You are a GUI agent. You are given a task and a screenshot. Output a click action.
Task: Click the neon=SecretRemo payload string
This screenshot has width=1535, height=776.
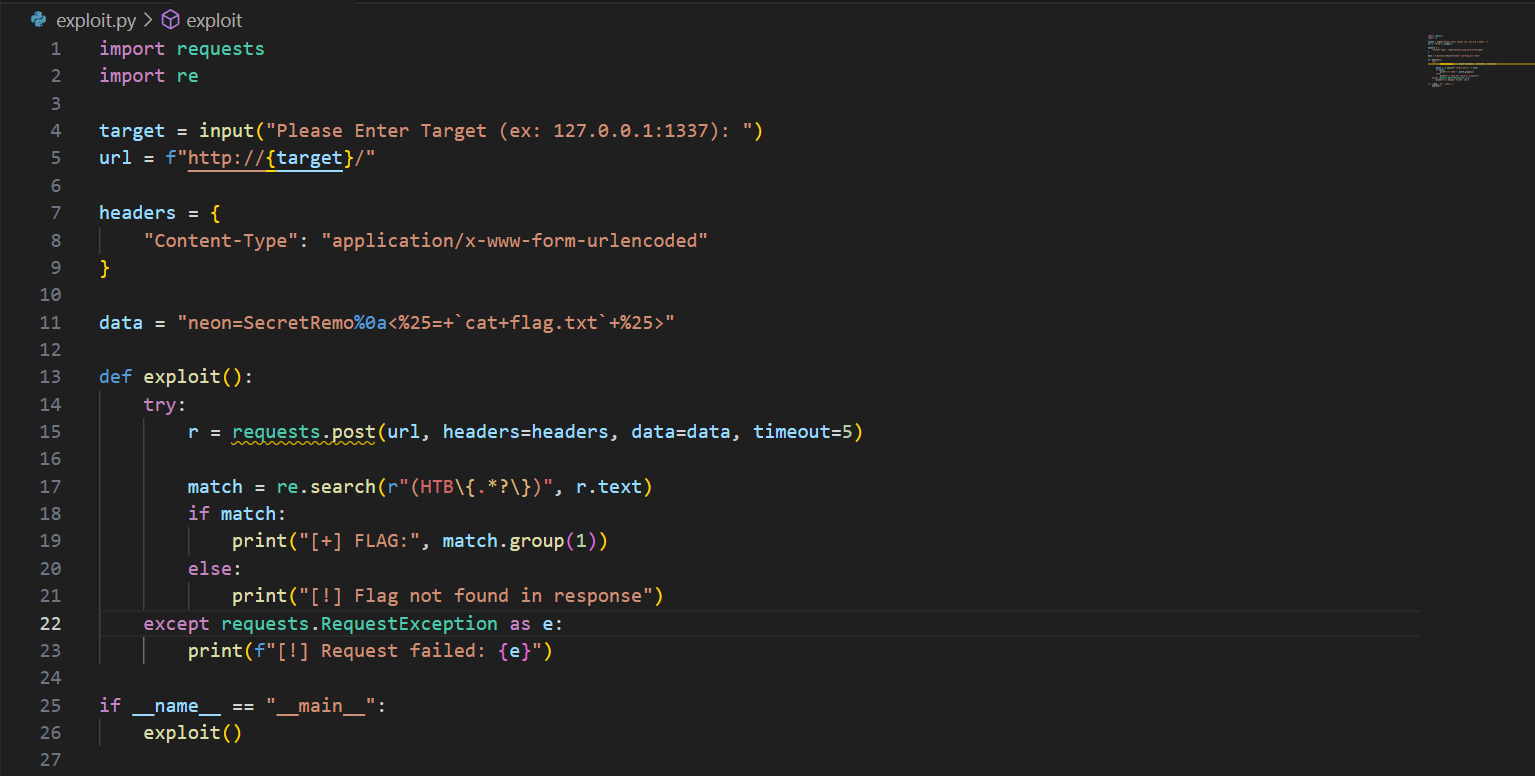pyautogui.click(x=426, y=322)
